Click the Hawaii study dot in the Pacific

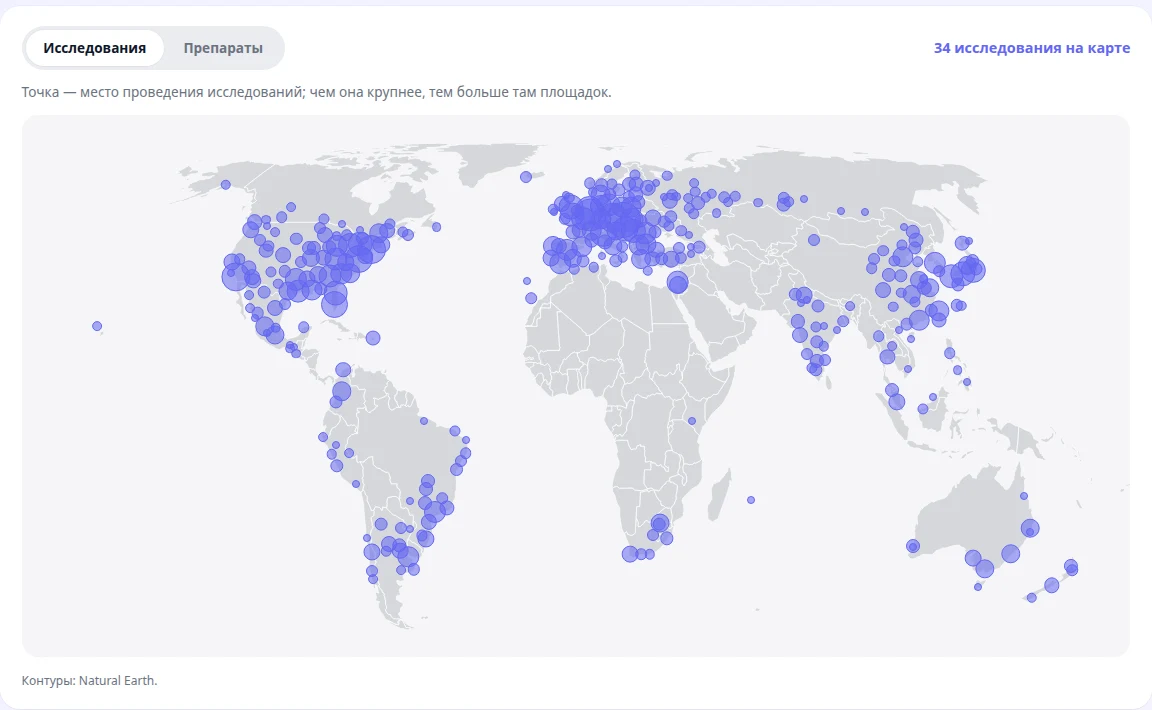click(x=97, y=326)
